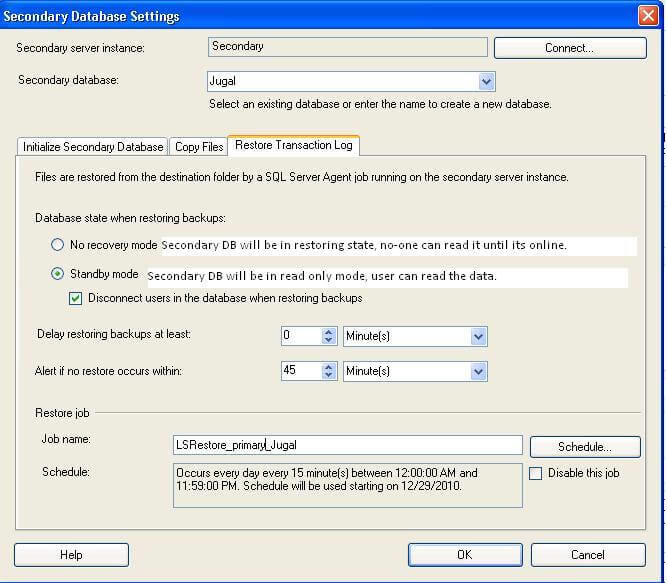The image size is (667, 583).
Task: Click the Connect... button
Action: [x=570, y=48]
